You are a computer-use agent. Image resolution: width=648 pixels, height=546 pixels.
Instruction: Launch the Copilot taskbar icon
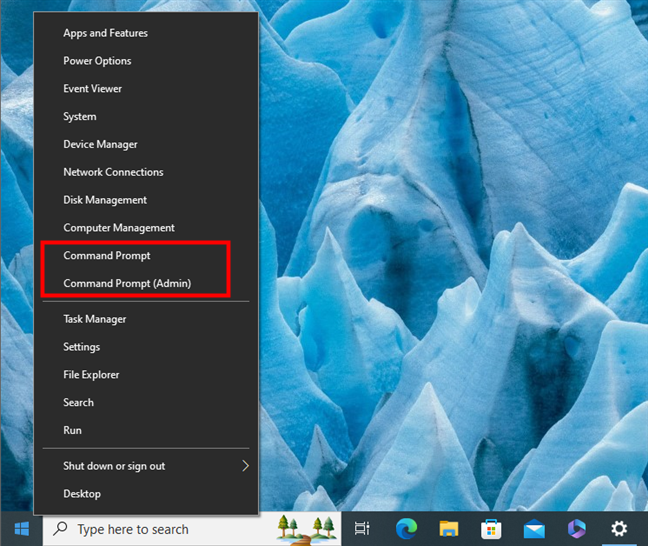coord(577,529)
